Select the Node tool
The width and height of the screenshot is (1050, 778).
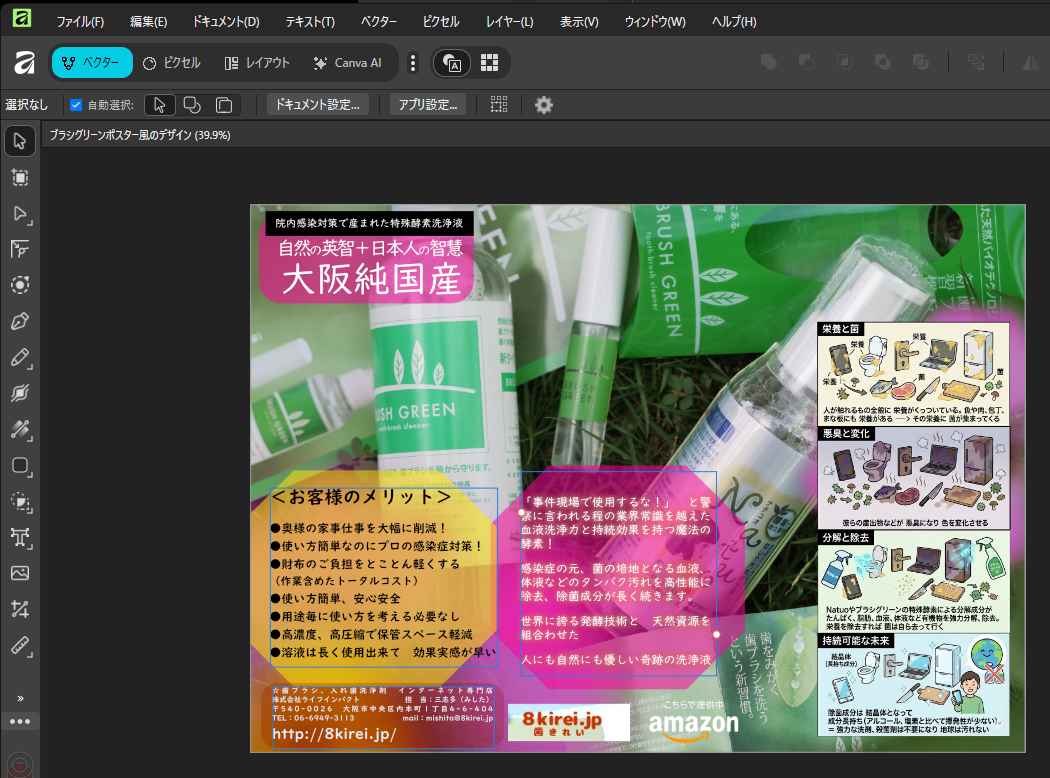coord(19,213)
